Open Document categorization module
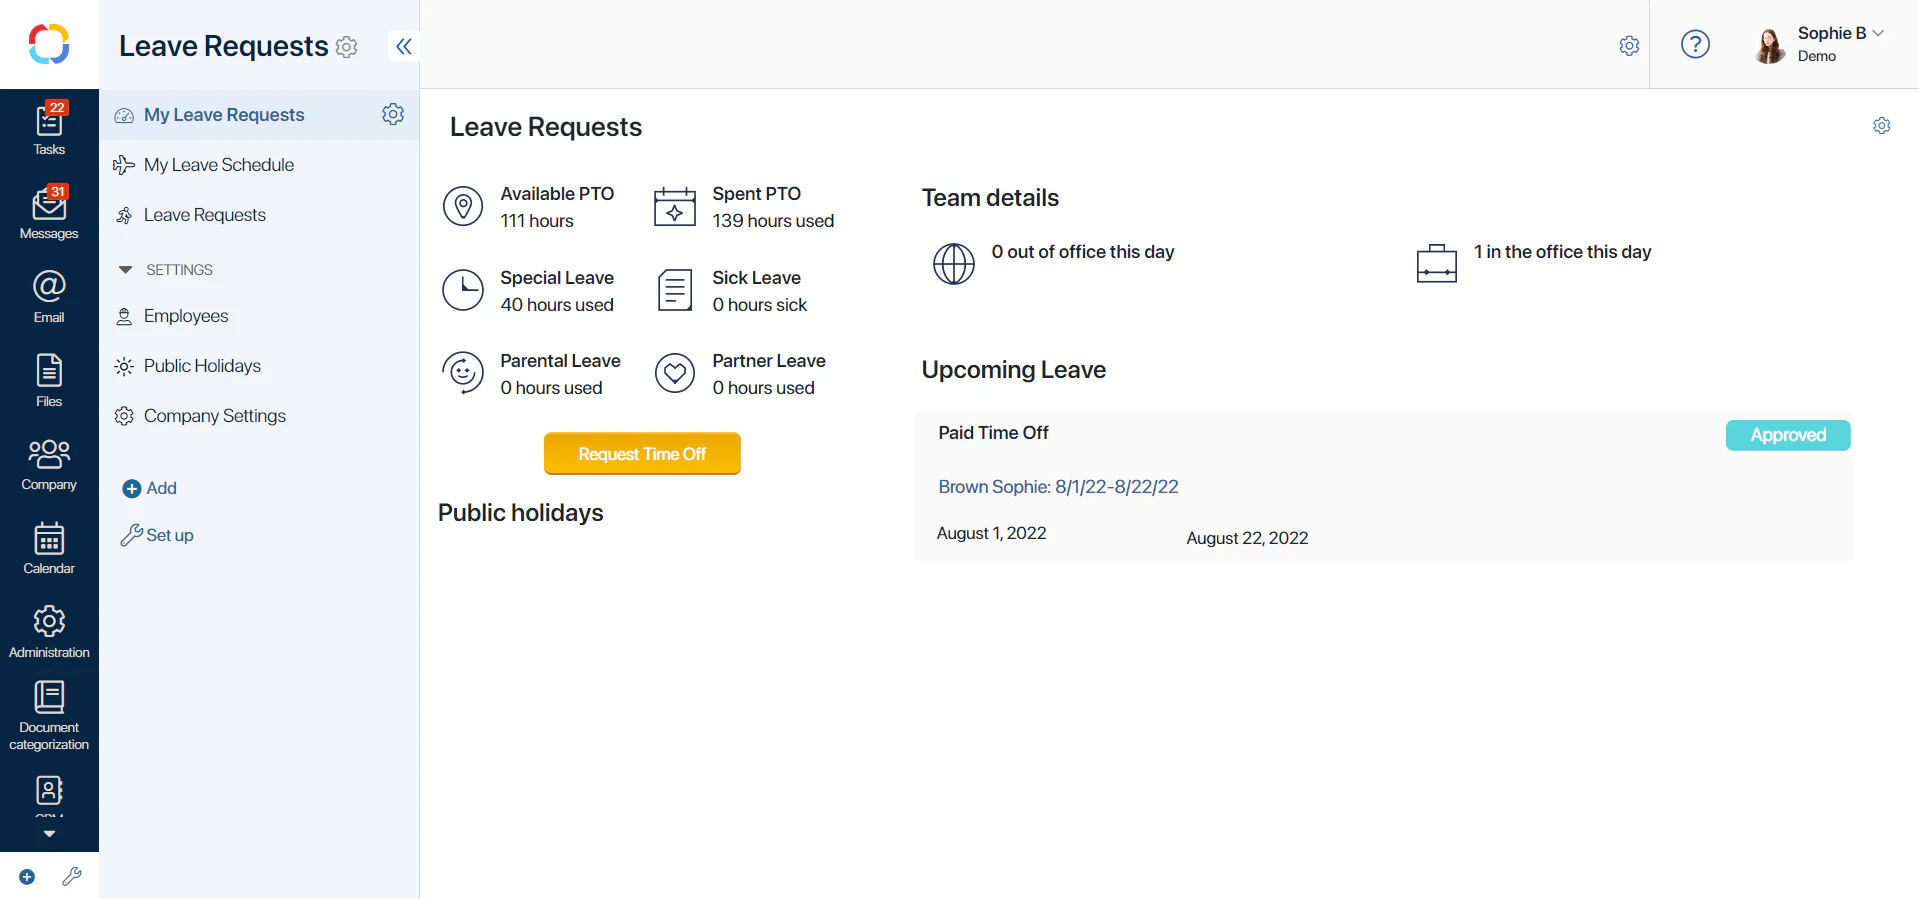Screen dimensions: 1919x899 [49, 714]
